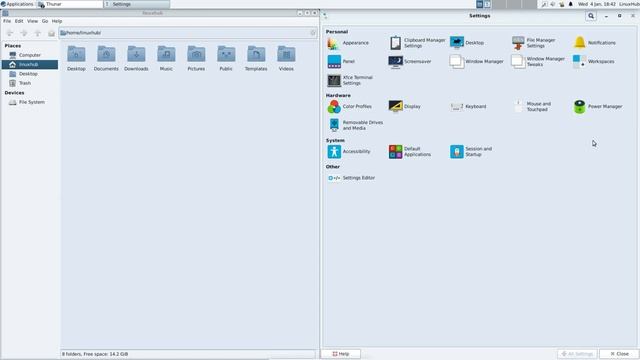Click the Help button in Settings
Image resolution: width=640 pixels, height=360 pixels.
click(x=341, y=354)
